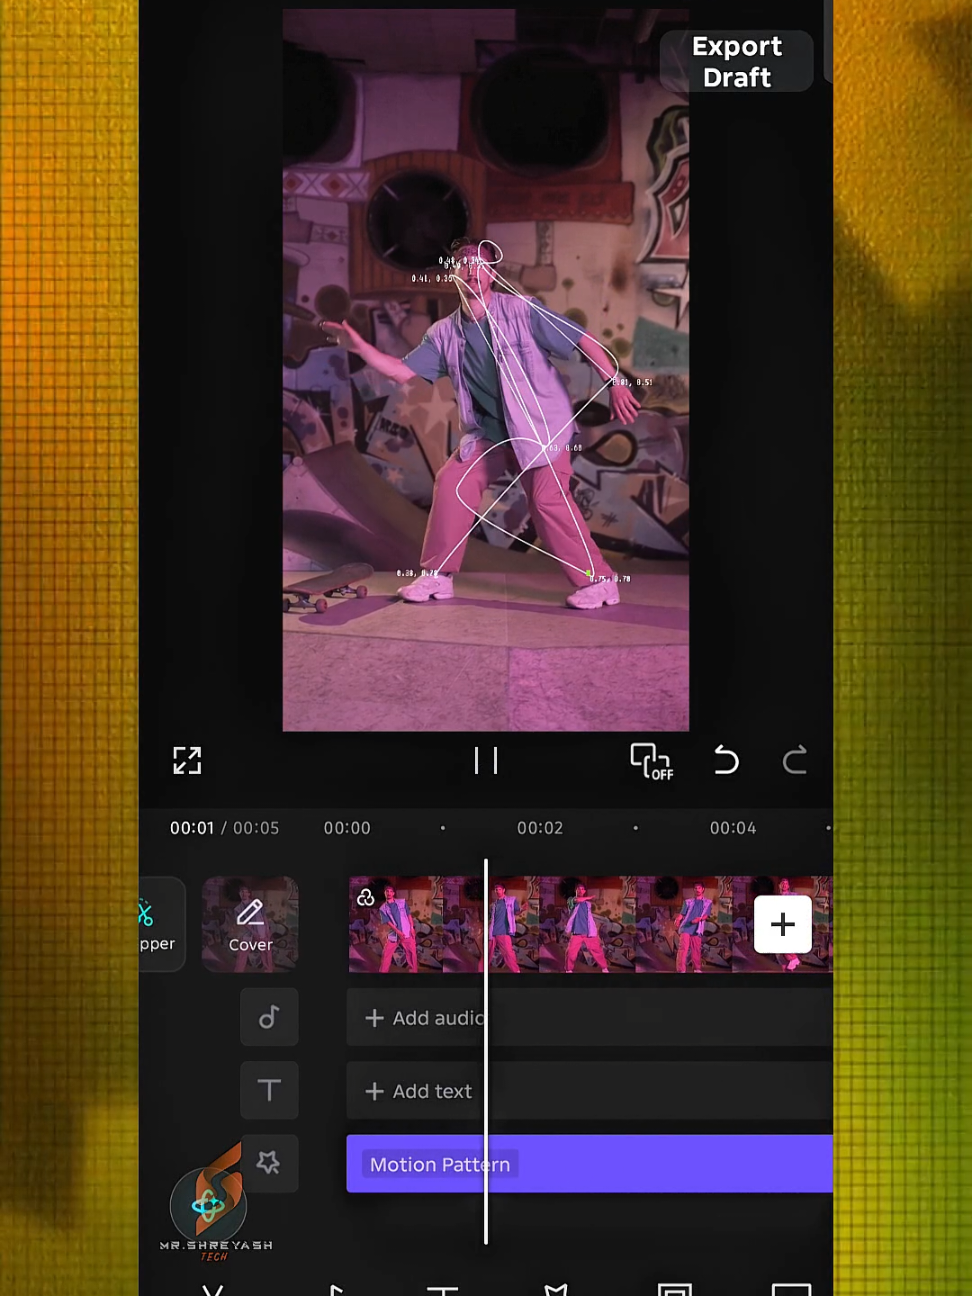The width and height of the screenshot is (972, 1296).
Task: Select the effects star track icon
Action: click(x=269, y=1163)
